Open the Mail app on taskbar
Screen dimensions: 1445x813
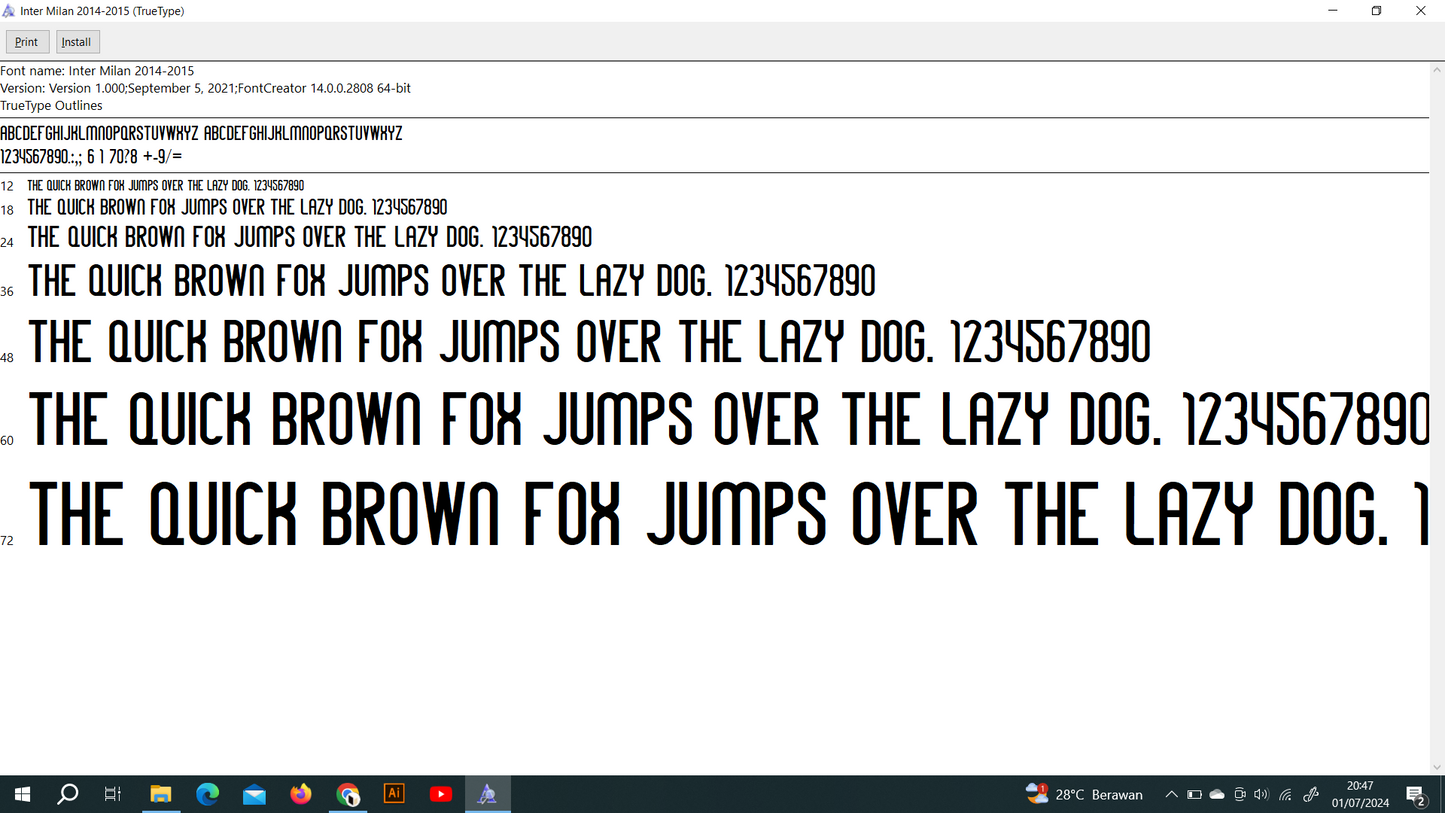click(x=254, y=794)
